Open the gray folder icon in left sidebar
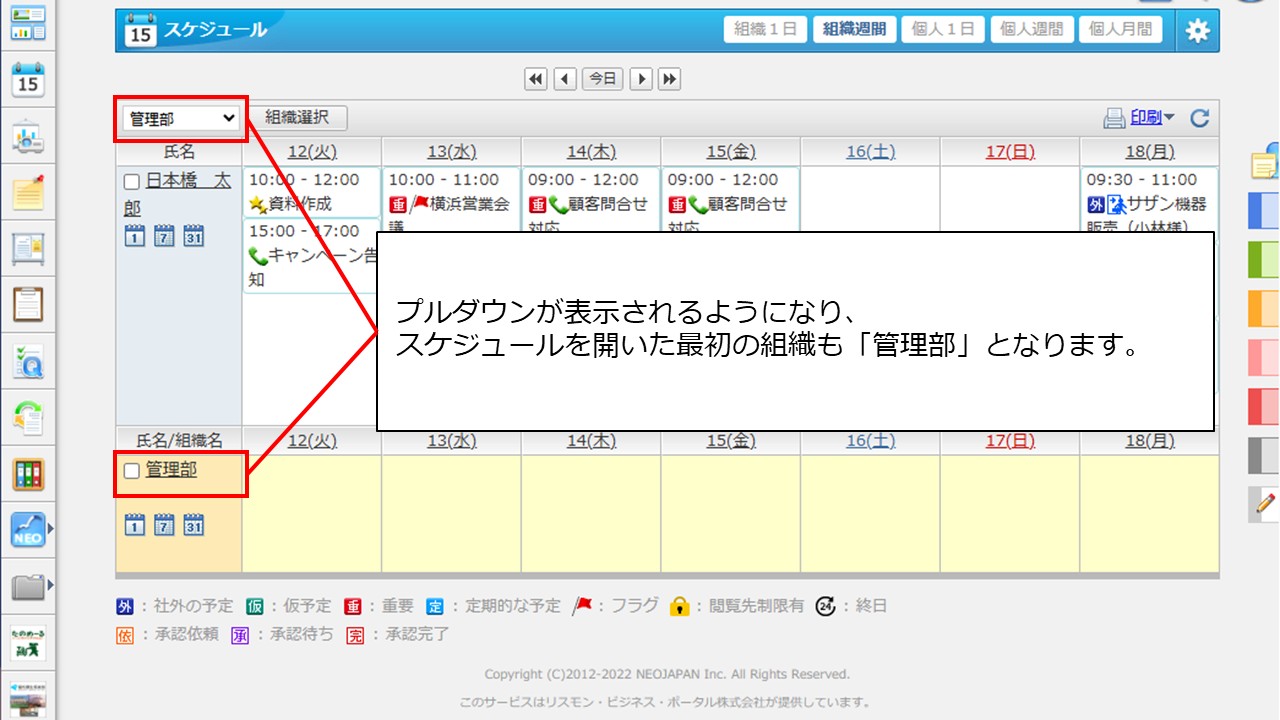 pyautogui.click(x=28, y=586)
